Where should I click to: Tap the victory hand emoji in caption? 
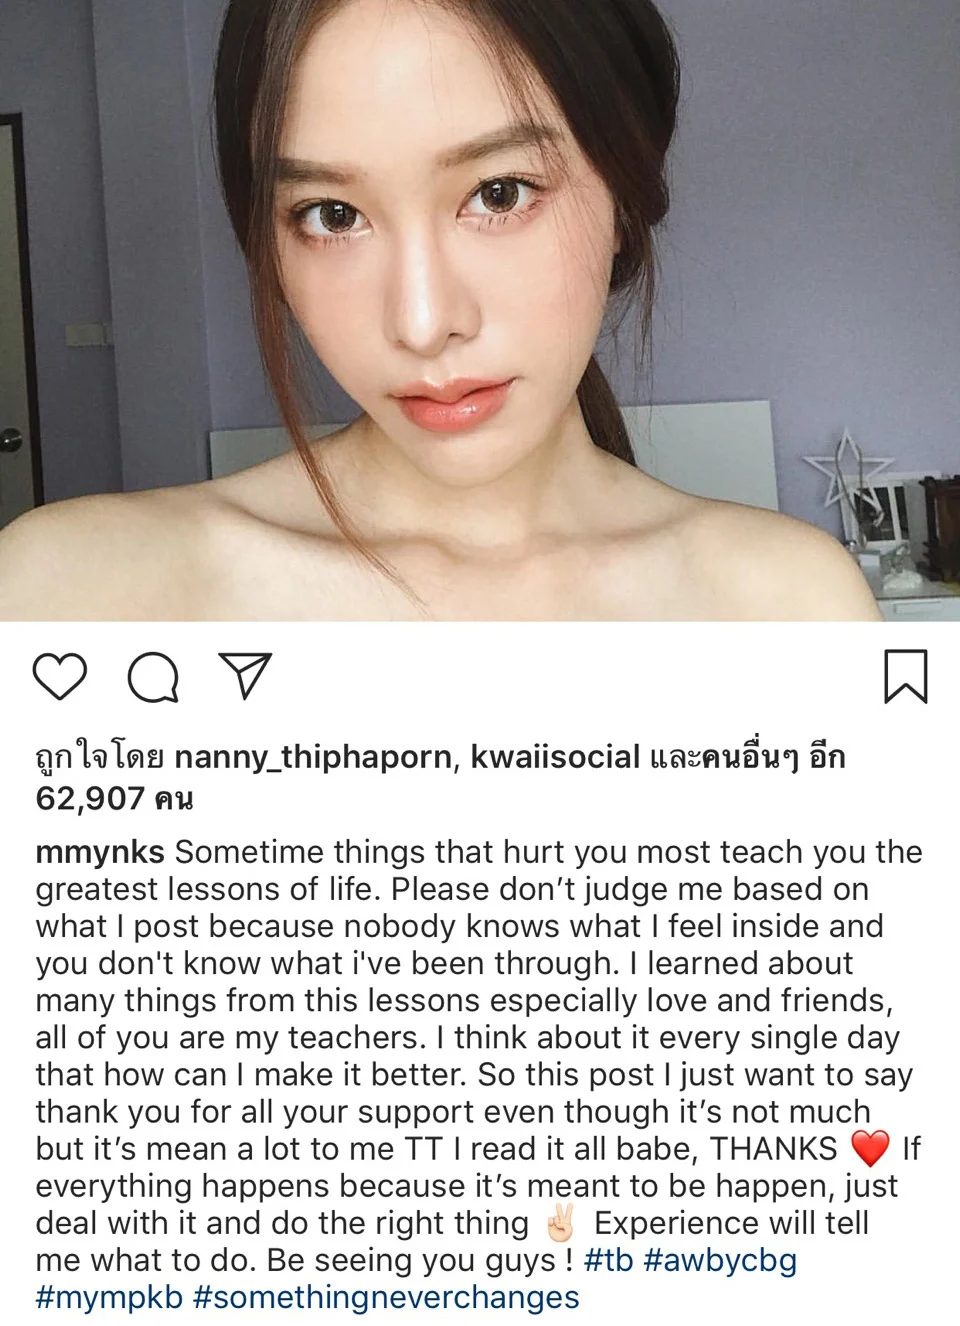pos(560,1222)
